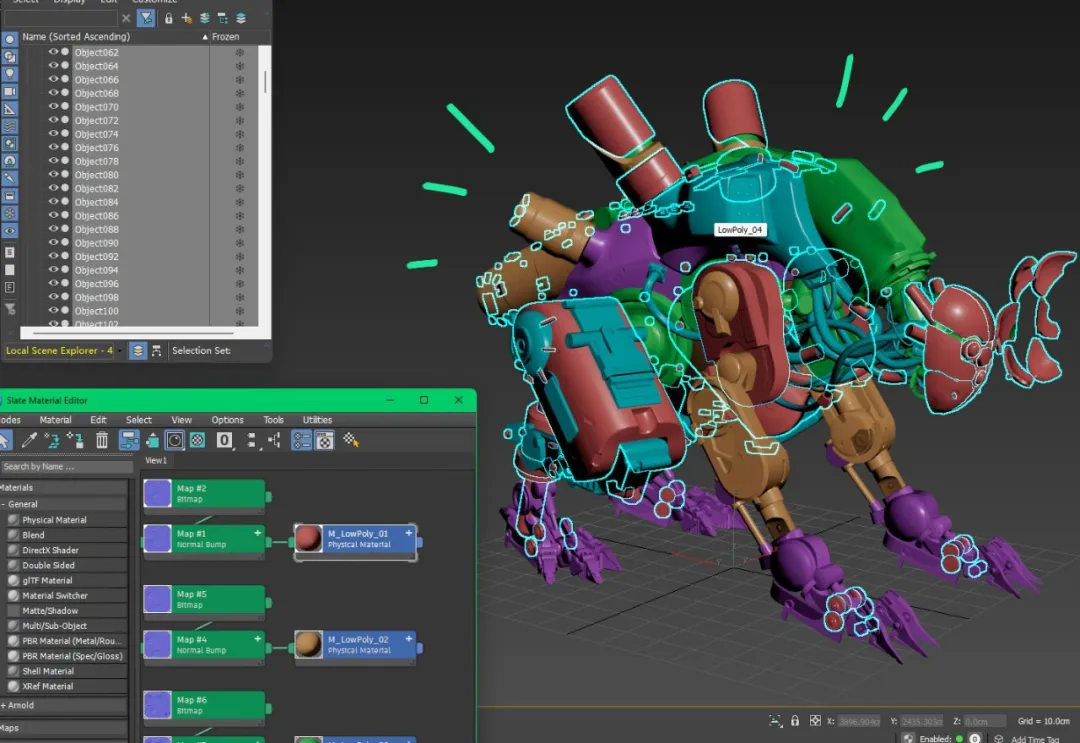Click sort by layer icon in Scene Explorer
This screenshot has width=1080, height=743.
pyautogui.click(x=138, y=351)
